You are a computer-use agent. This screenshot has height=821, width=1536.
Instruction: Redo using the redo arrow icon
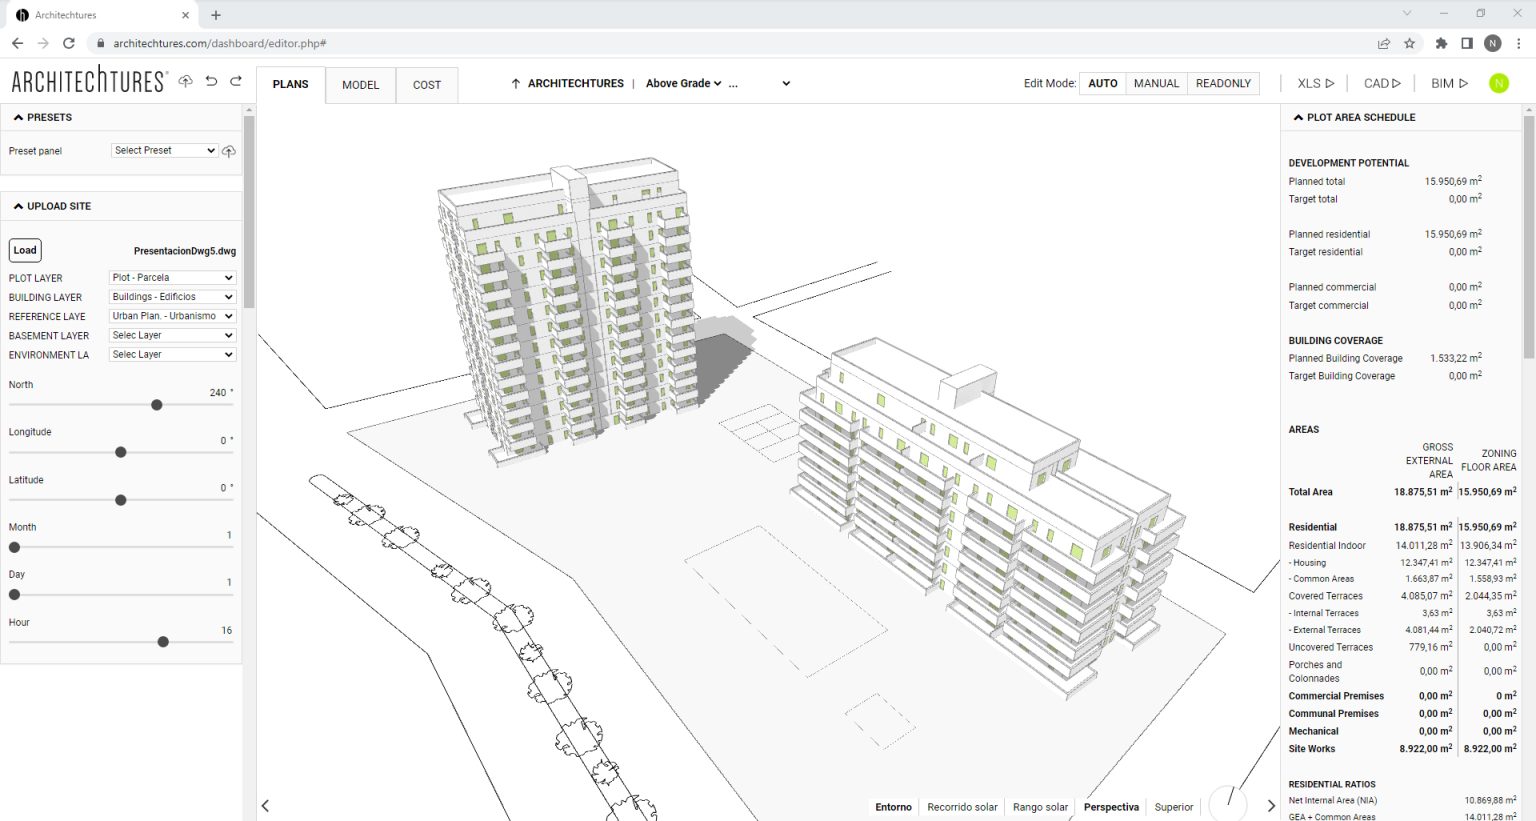click(236, 81)
